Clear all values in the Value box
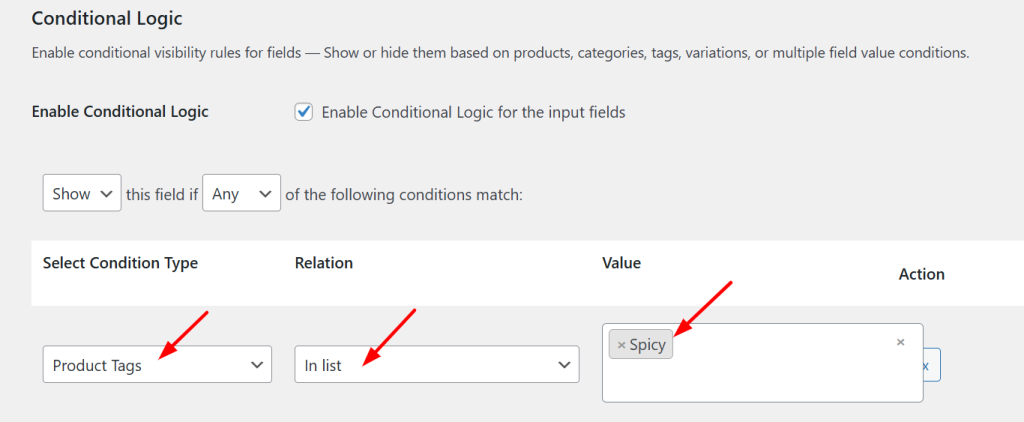The width and height of the screenshot is (1024, 422). (x=900, y=342)
